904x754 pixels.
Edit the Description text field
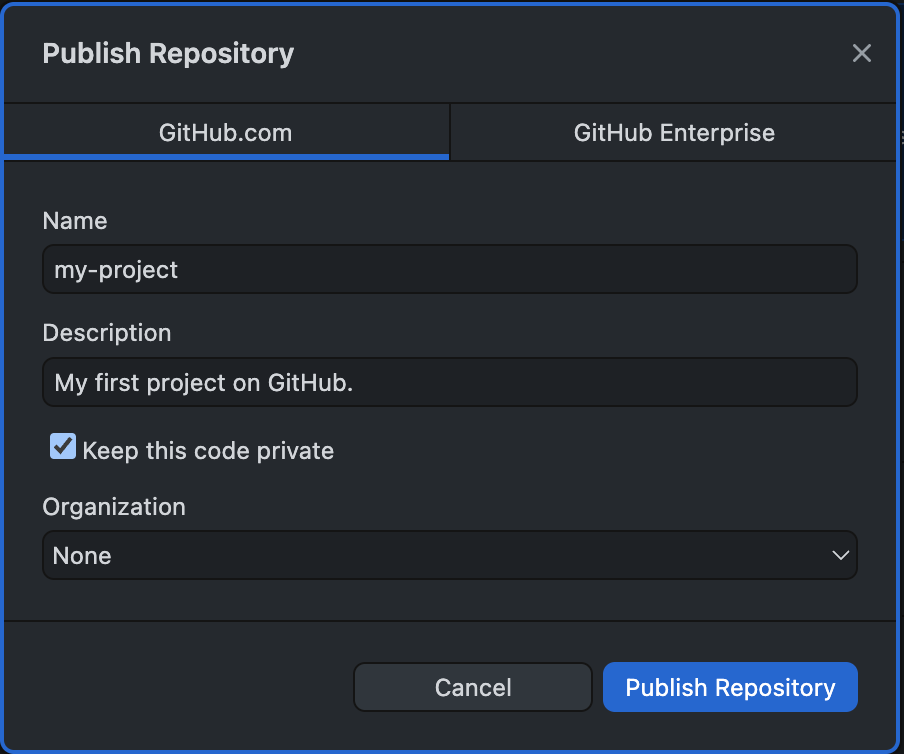click(450, 382)
